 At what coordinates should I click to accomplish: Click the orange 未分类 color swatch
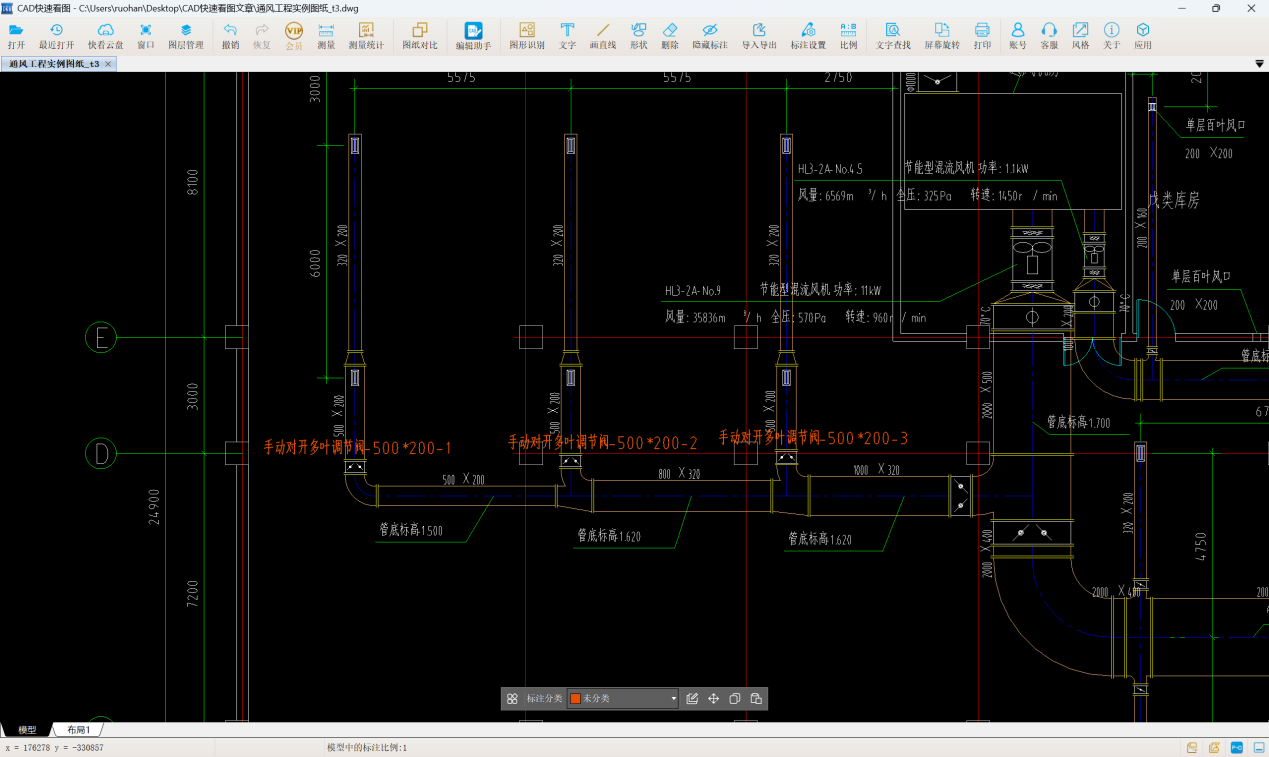point(575,699)
